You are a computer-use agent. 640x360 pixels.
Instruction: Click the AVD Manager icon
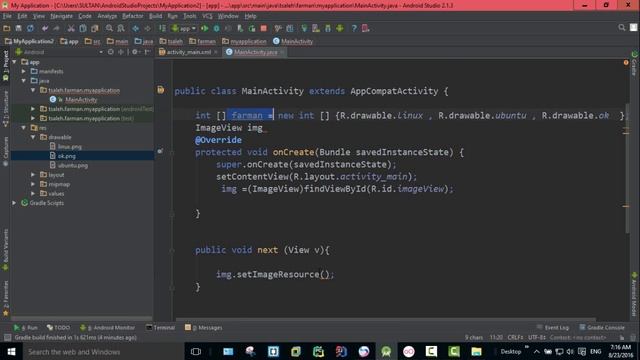[316, 28]
